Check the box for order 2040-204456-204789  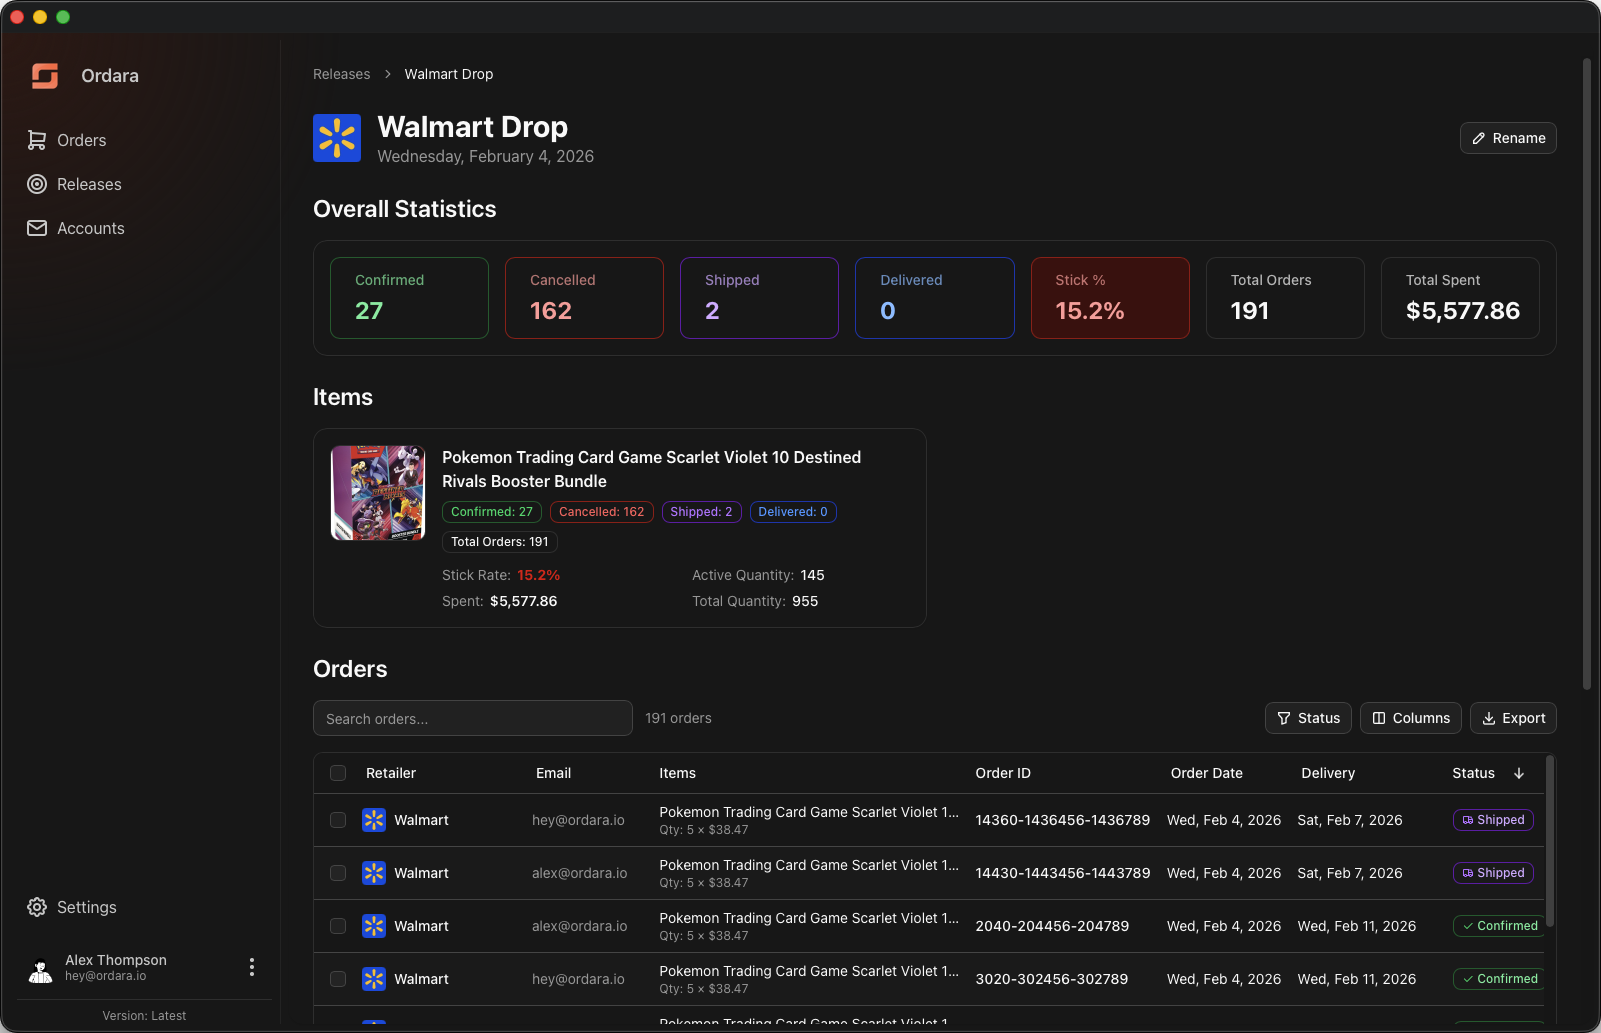(x=338, y=926)
